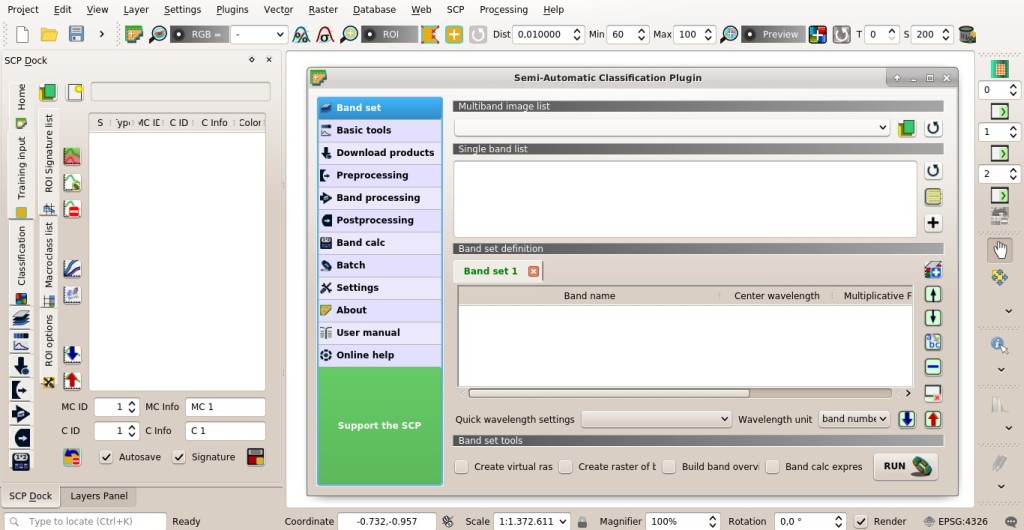The height and width of the screenshot is (530, 1024).
Task: Open file icon next to the Multiband image list
Action: point(906,128)
